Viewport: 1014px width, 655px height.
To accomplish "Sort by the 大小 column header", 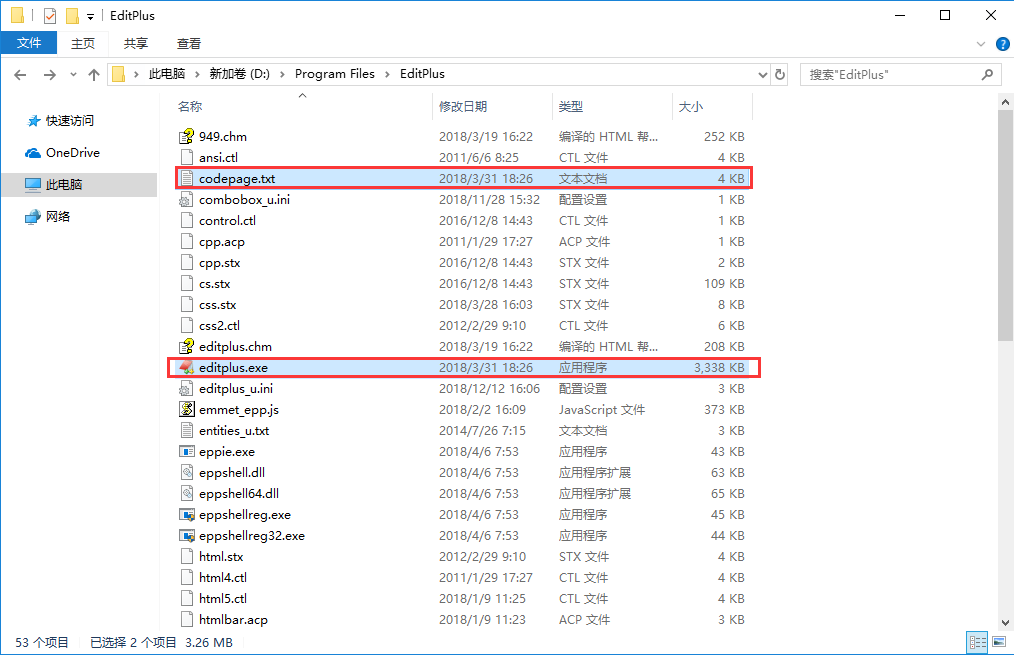I will (713, 106).
